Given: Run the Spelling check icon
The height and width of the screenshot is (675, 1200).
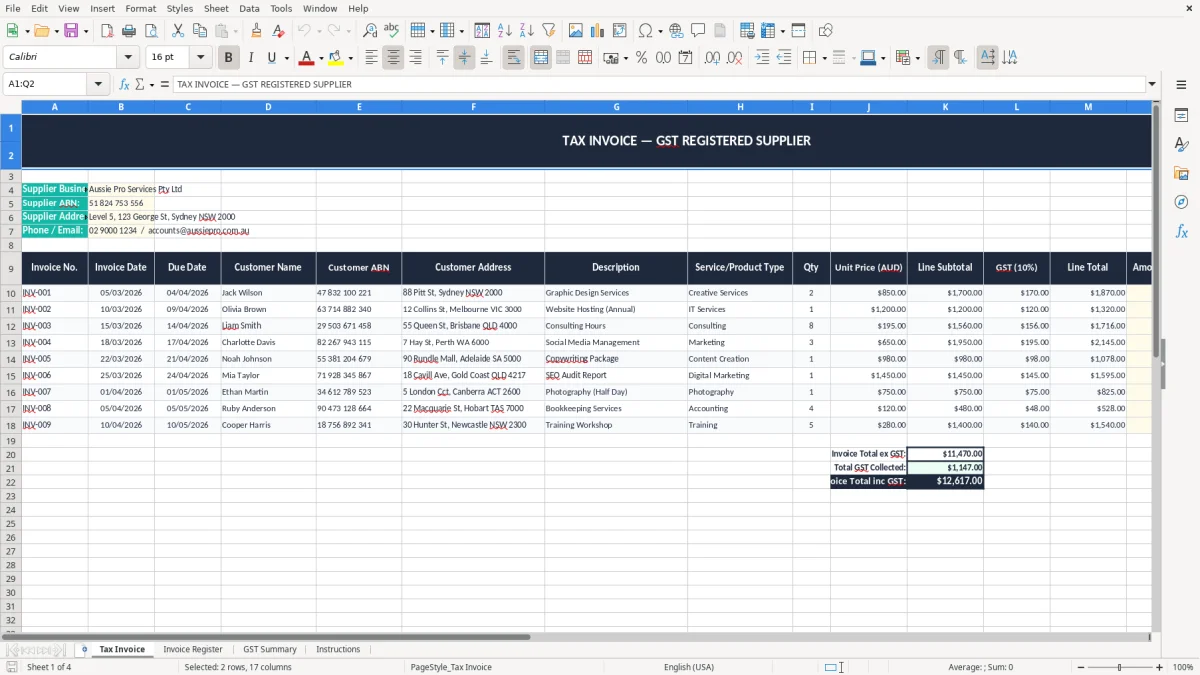Looking at the screenshot, I should tap(392, 31).
